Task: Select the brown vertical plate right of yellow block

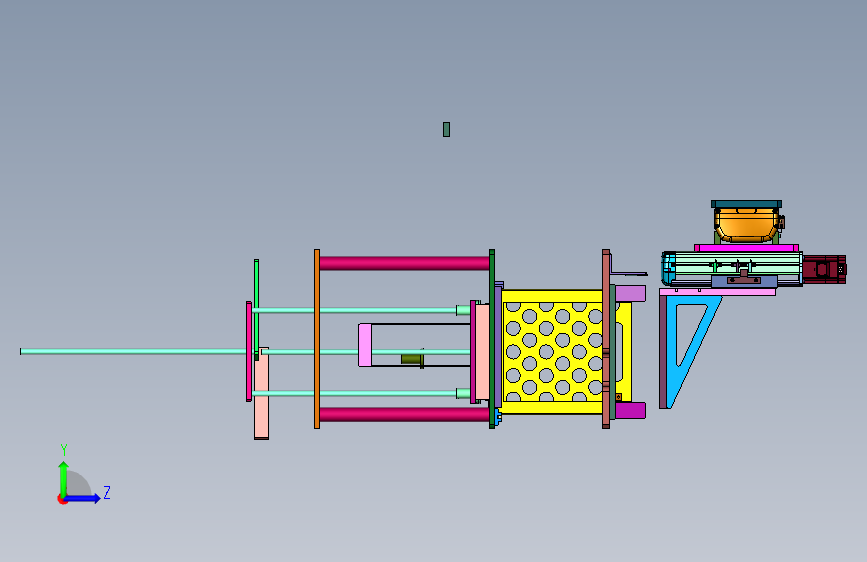Action: point(606,339)
